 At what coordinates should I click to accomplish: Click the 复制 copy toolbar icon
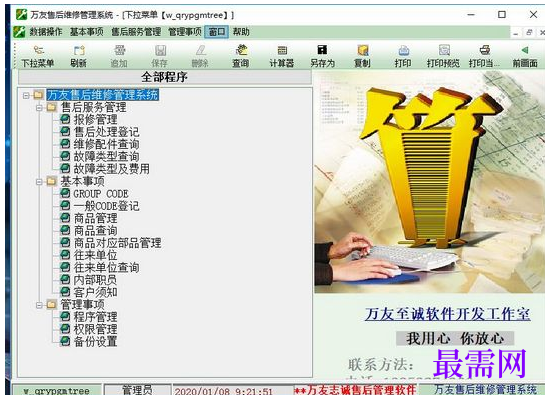pos(362,56)
